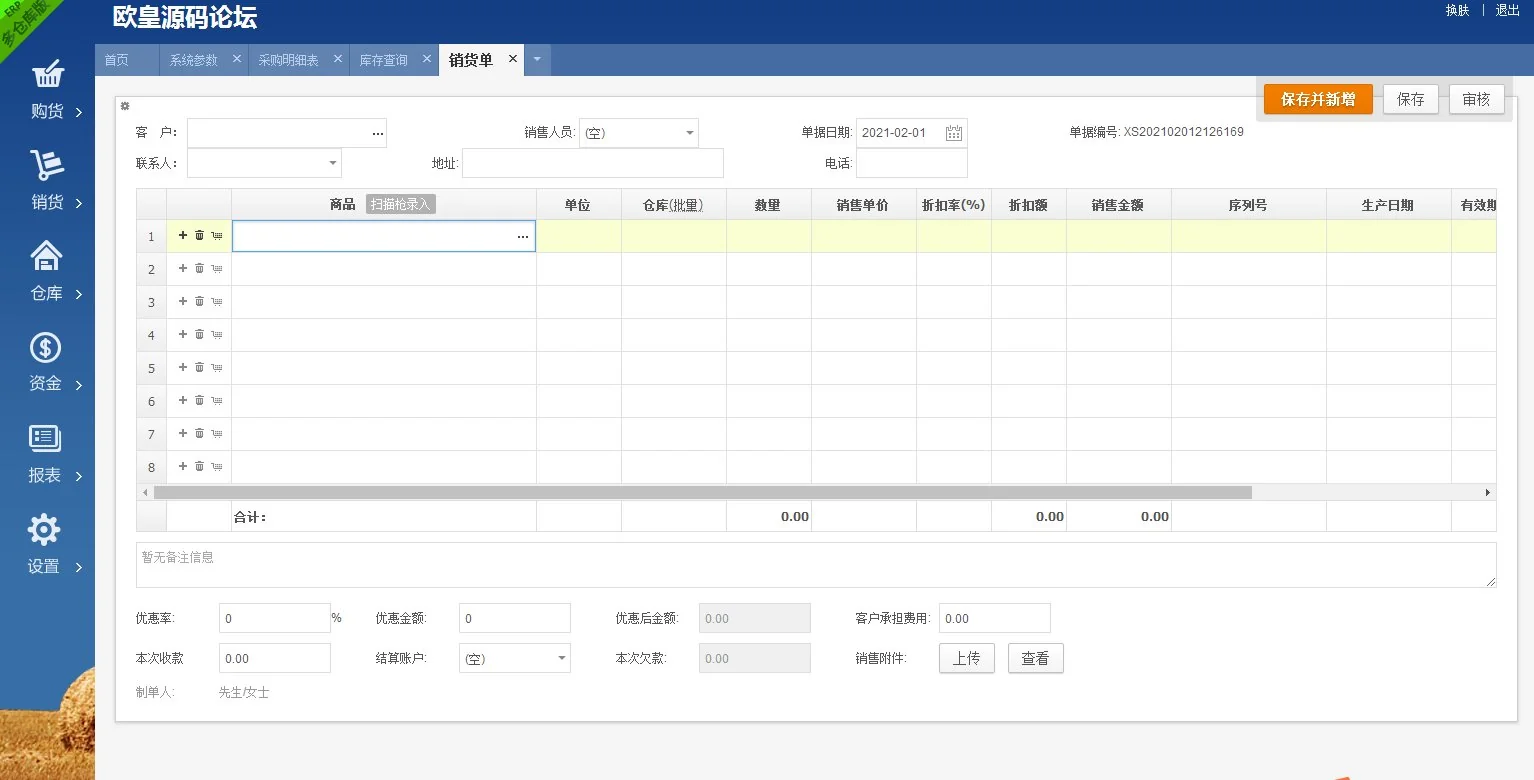Open the 销货 sales sidebar menu
The image size is (1534, 780).
(x=47, y=182)
